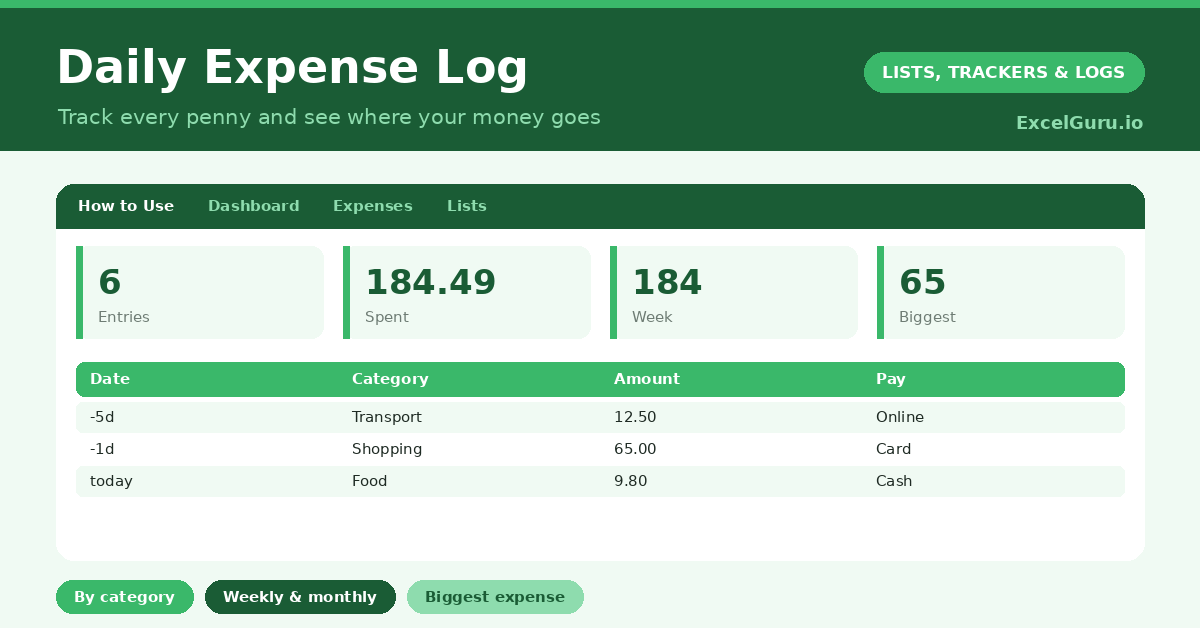The width and height of the screenshot is (1200, 628).
Task: Click the Pay column header
Action: pyautogui.click(x=891, y=379)
